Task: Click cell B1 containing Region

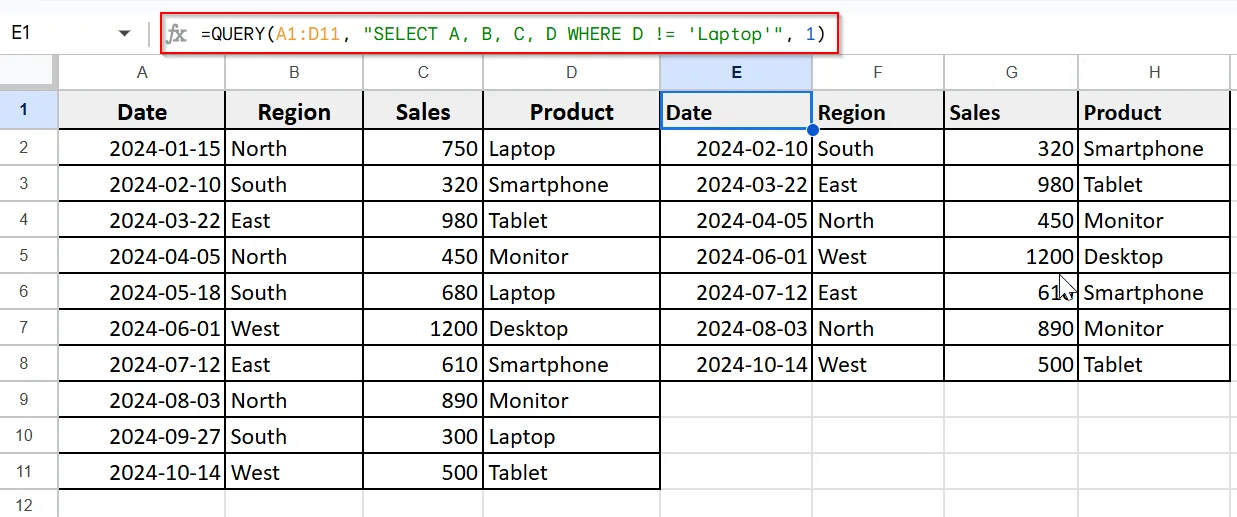Action: [294, 112]
